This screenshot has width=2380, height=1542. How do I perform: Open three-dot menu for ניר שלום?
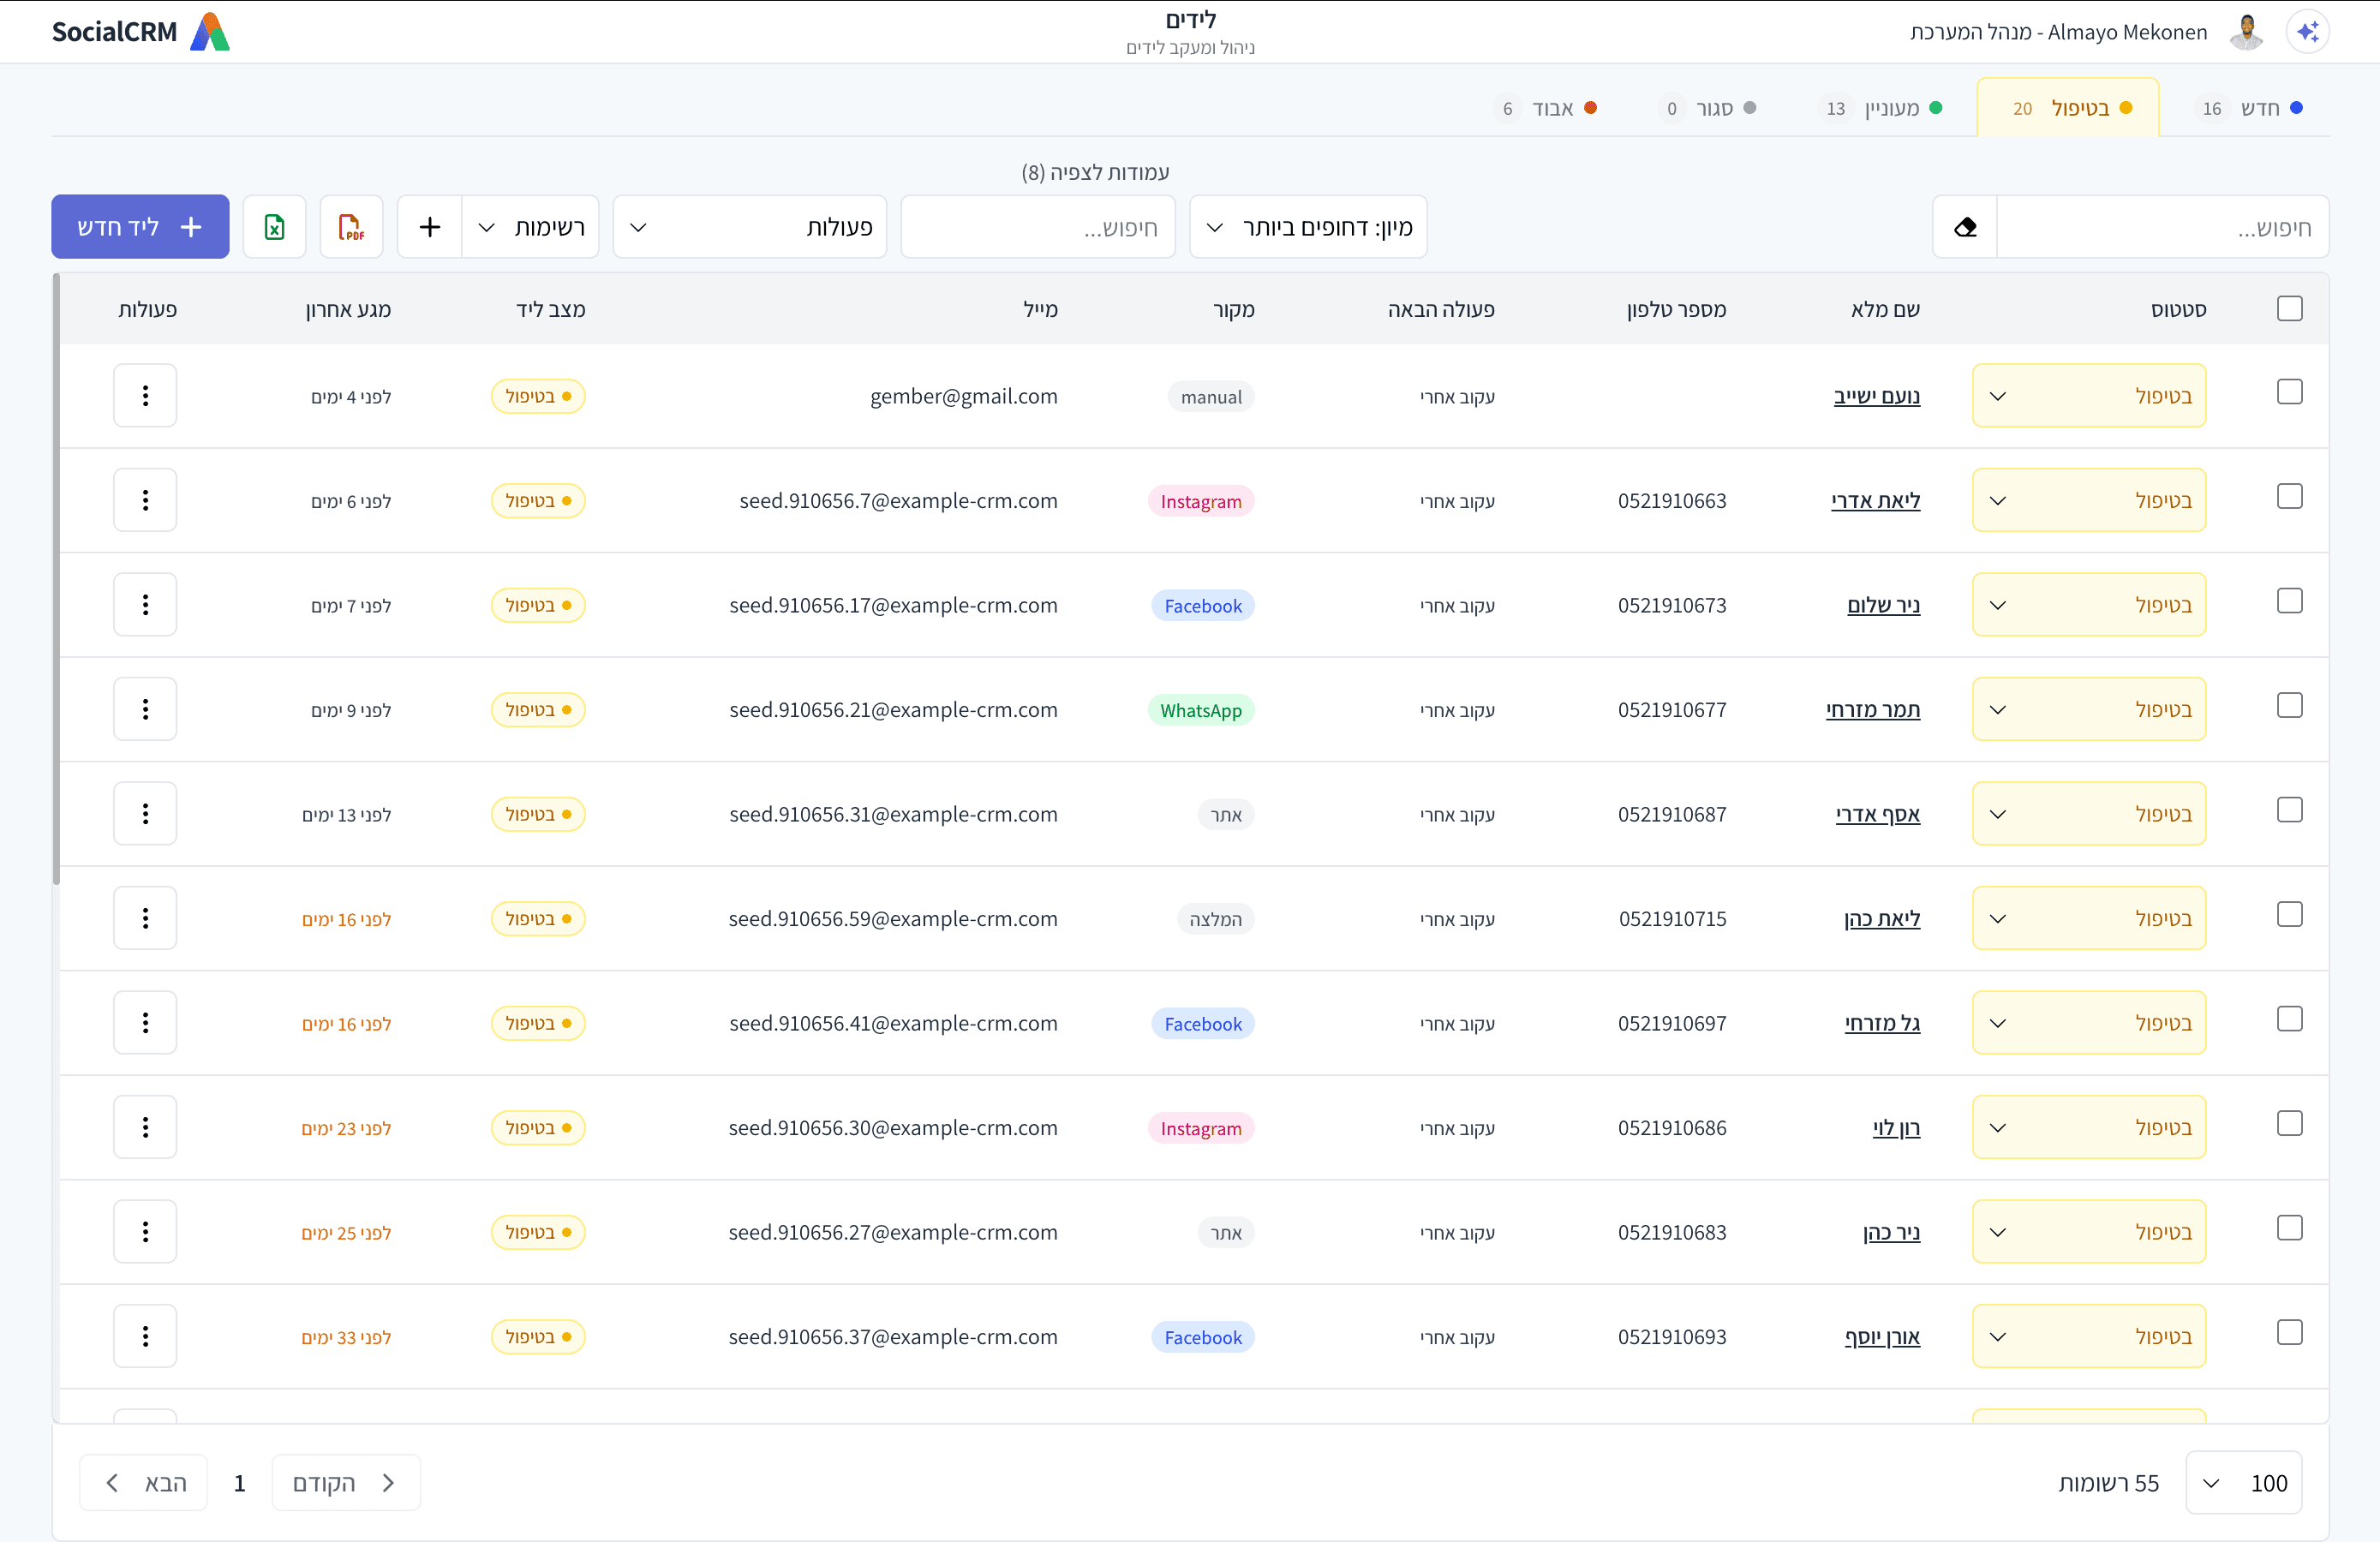point(145,605)
